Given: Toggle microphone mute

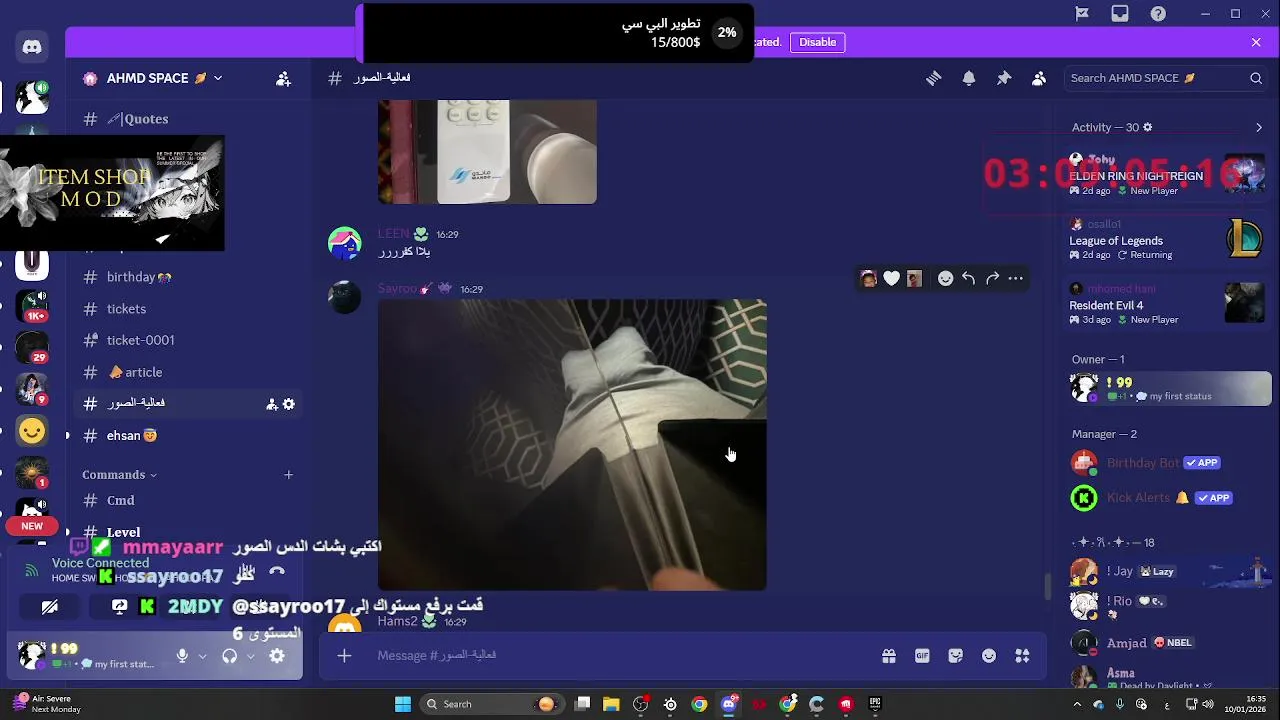Looking at the screenshot, I should point(182,656).
